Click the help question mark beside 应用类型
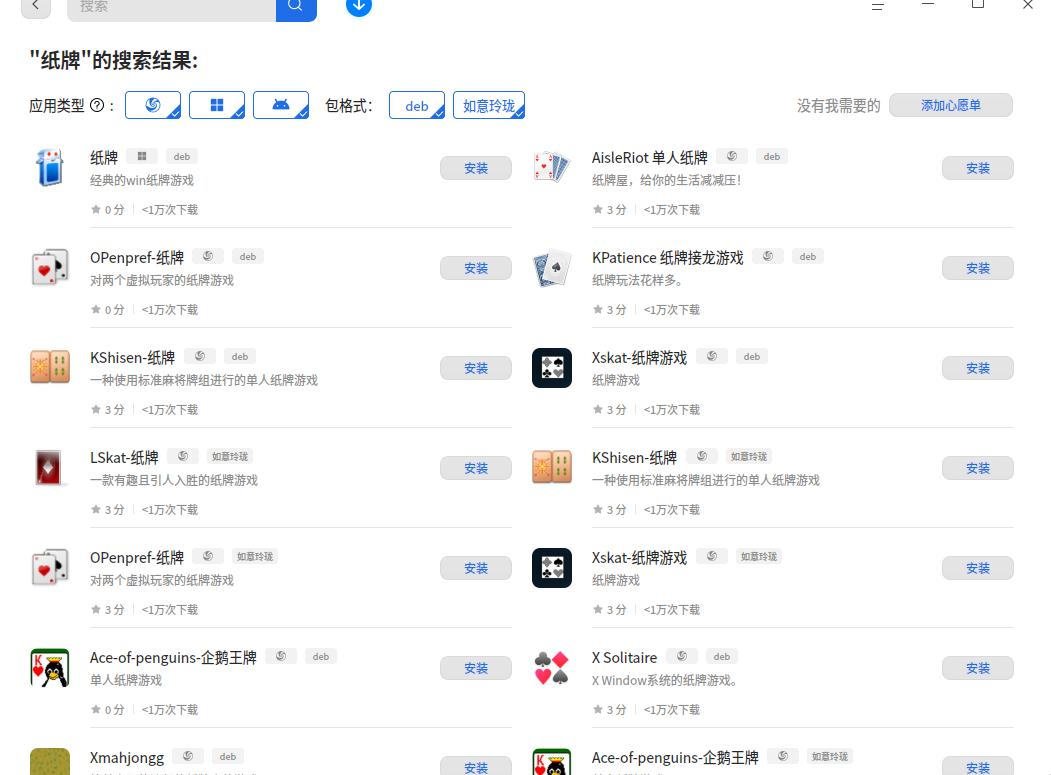The image size is (1051, 775). [97, 106]
